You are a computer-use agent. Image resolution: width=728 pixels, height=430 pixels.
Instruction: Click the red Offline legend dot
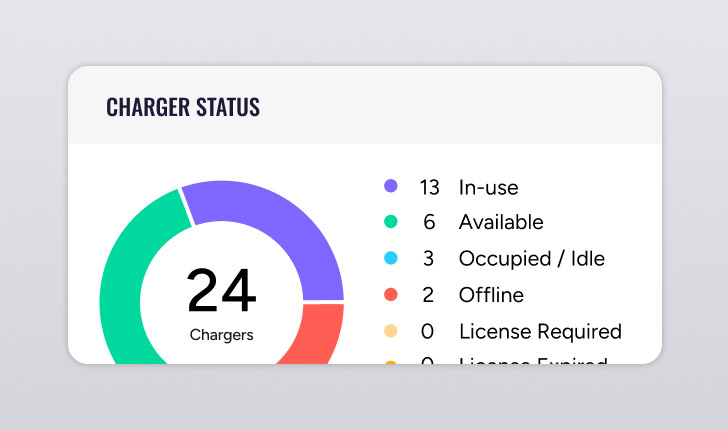click(391, 294)
